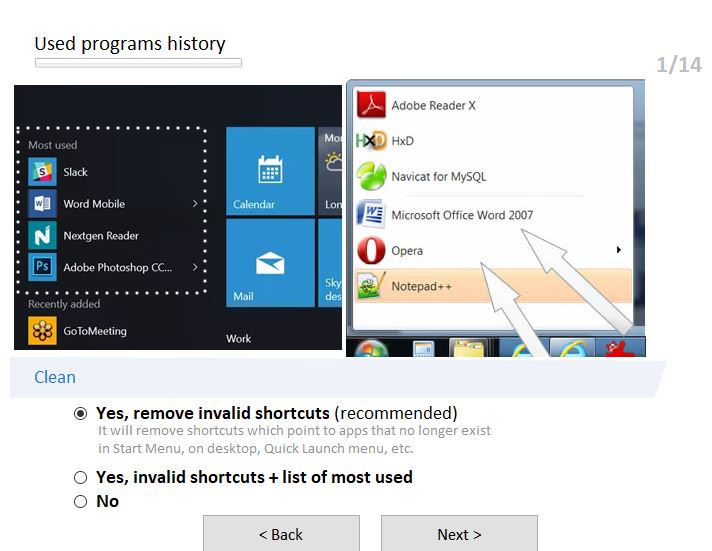
Task: Click the folder icon in the taskbar
Action: click(468, 348)
